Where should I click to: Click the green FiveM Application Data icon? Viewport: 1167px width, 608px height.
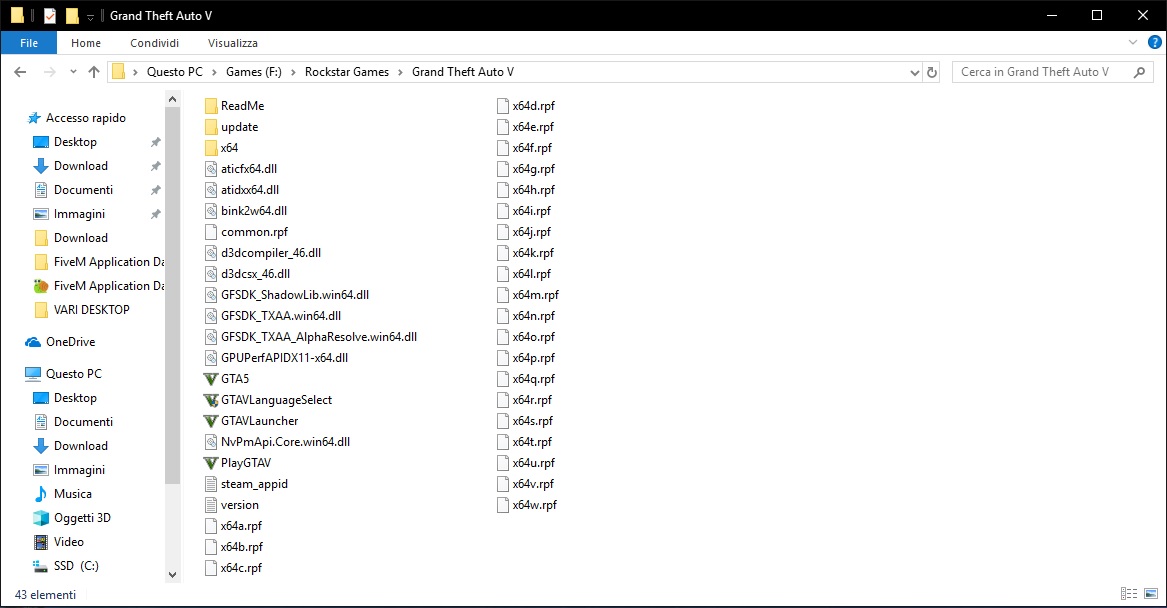tap(41, 286)
